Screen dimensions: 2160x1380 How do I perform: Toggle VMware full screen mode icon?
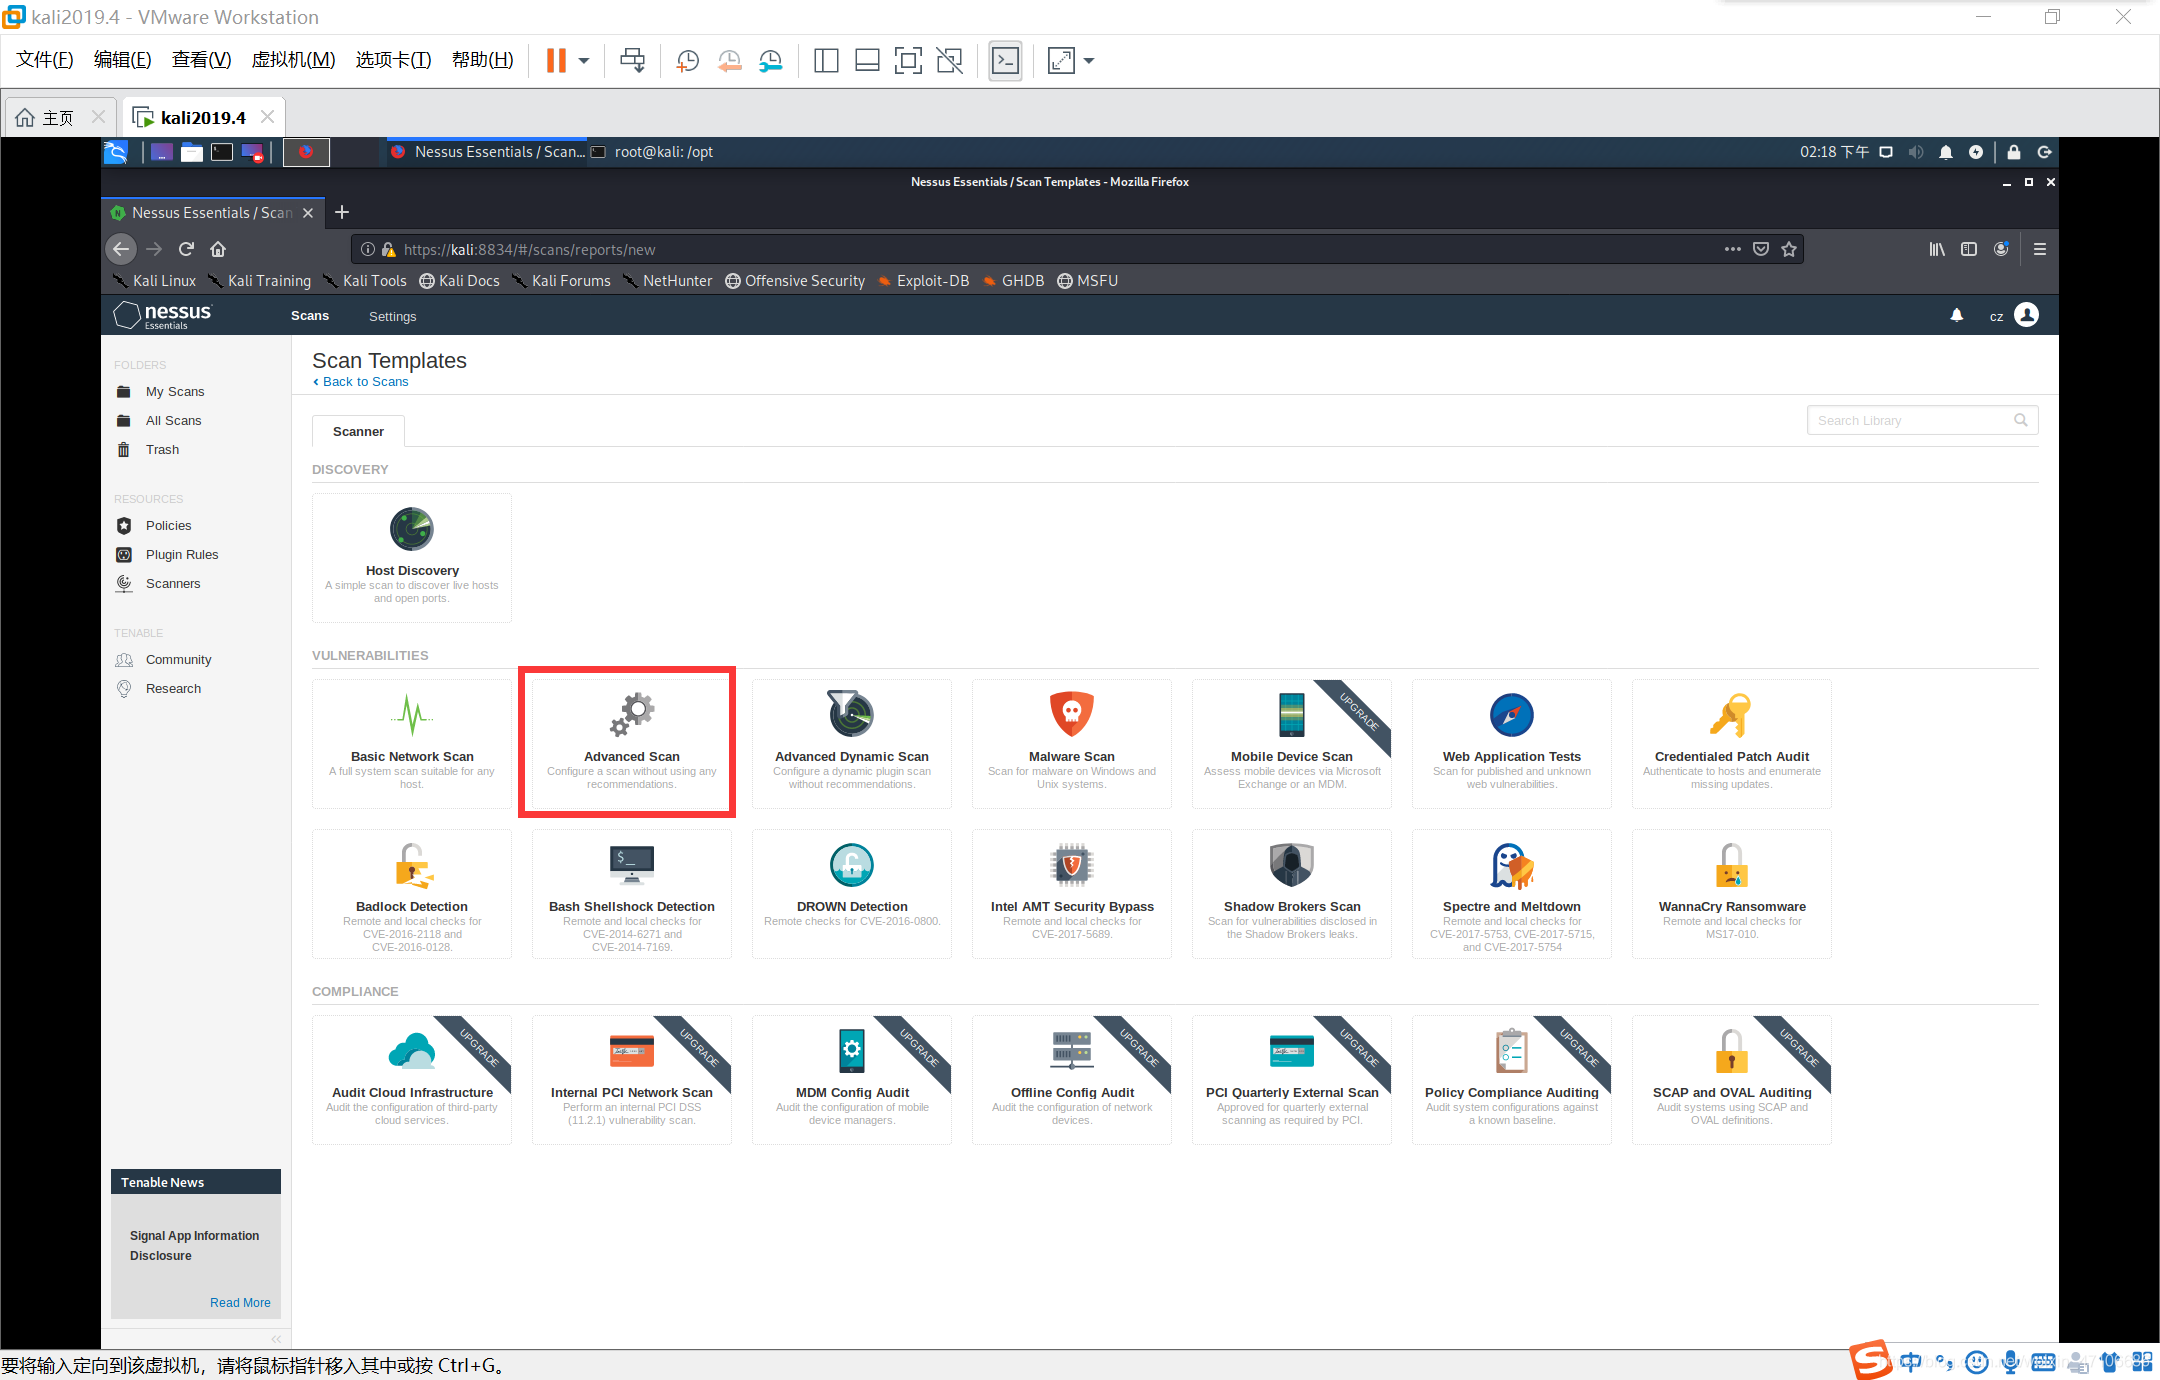point(907,61)
